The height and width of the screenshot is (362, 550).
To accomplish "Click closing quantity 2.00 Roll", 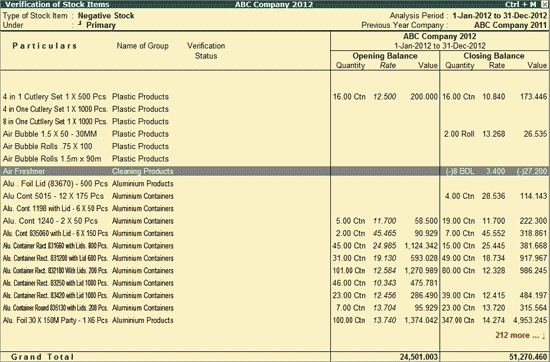I will click(459, 134).
